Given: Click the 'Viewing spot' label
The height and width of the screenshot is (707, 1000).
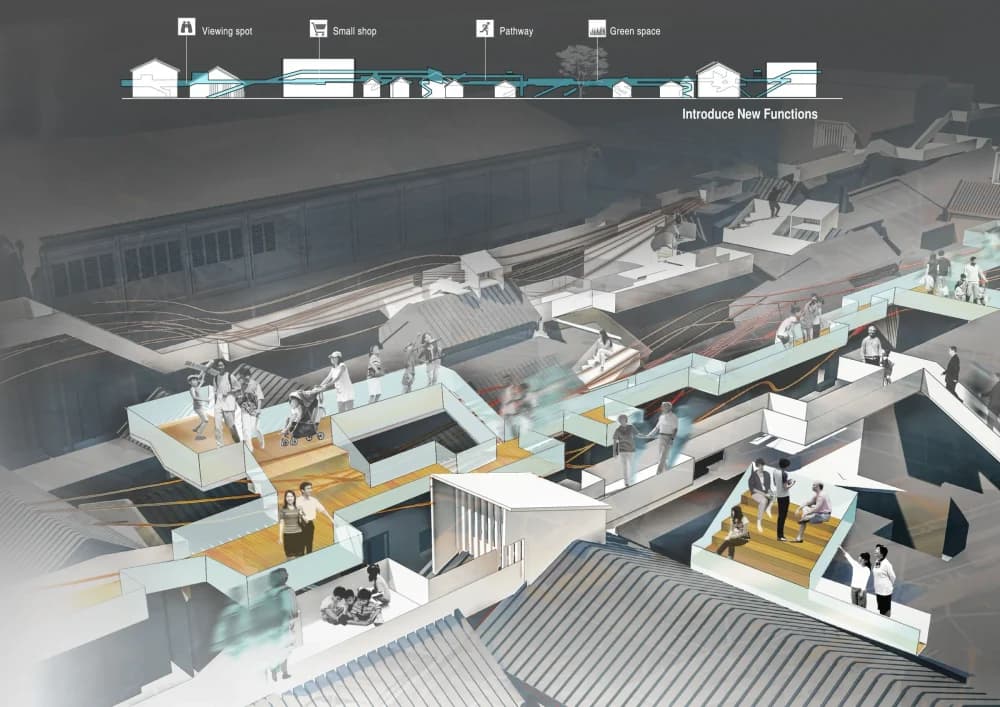Looking at the screenshot, I should [x=227, y=31].
